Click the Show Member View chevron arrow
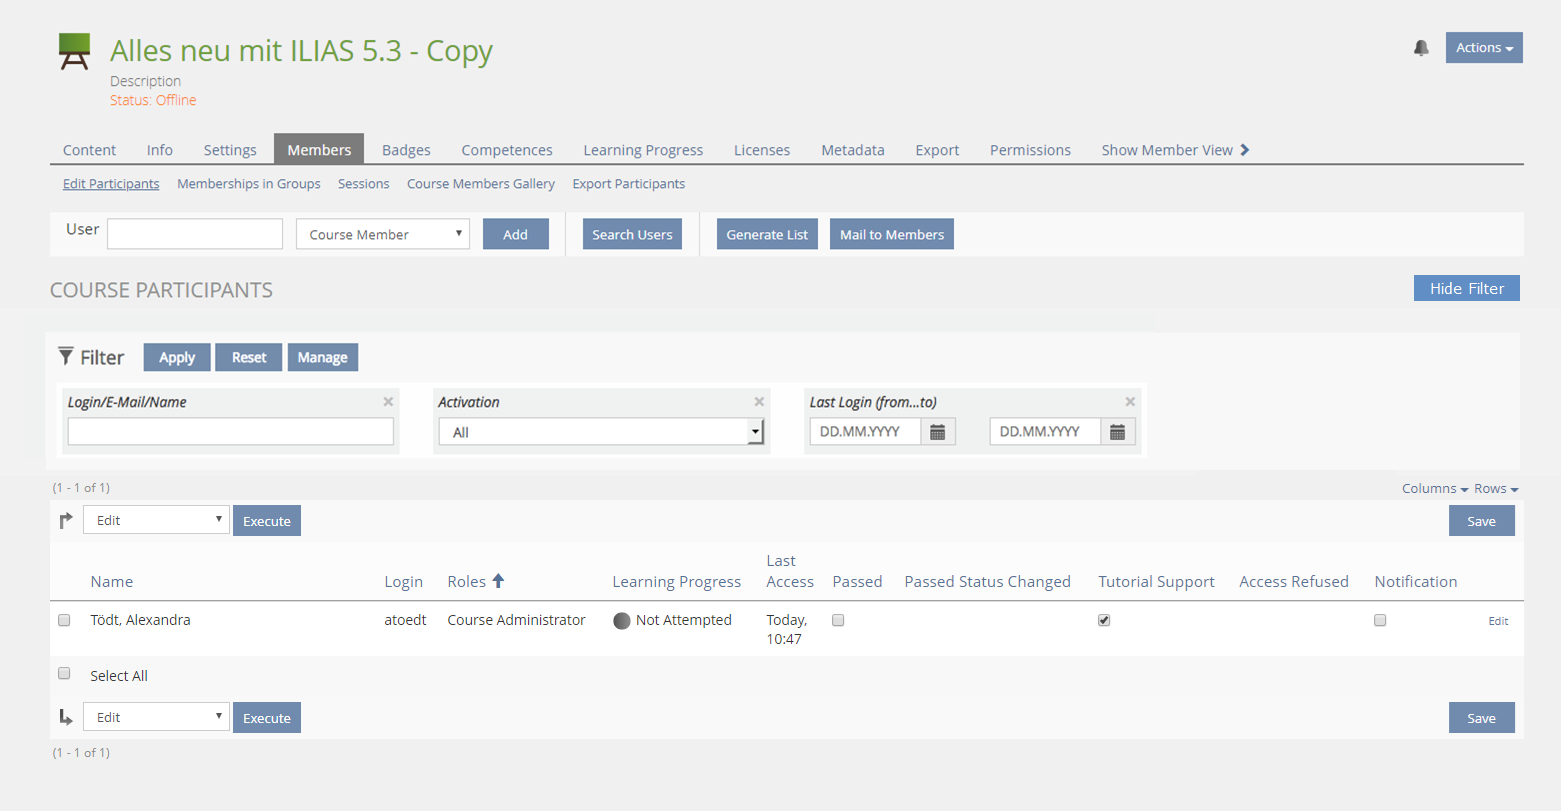This screenshot has height=811, width=1561. (x=1245, y=150)
